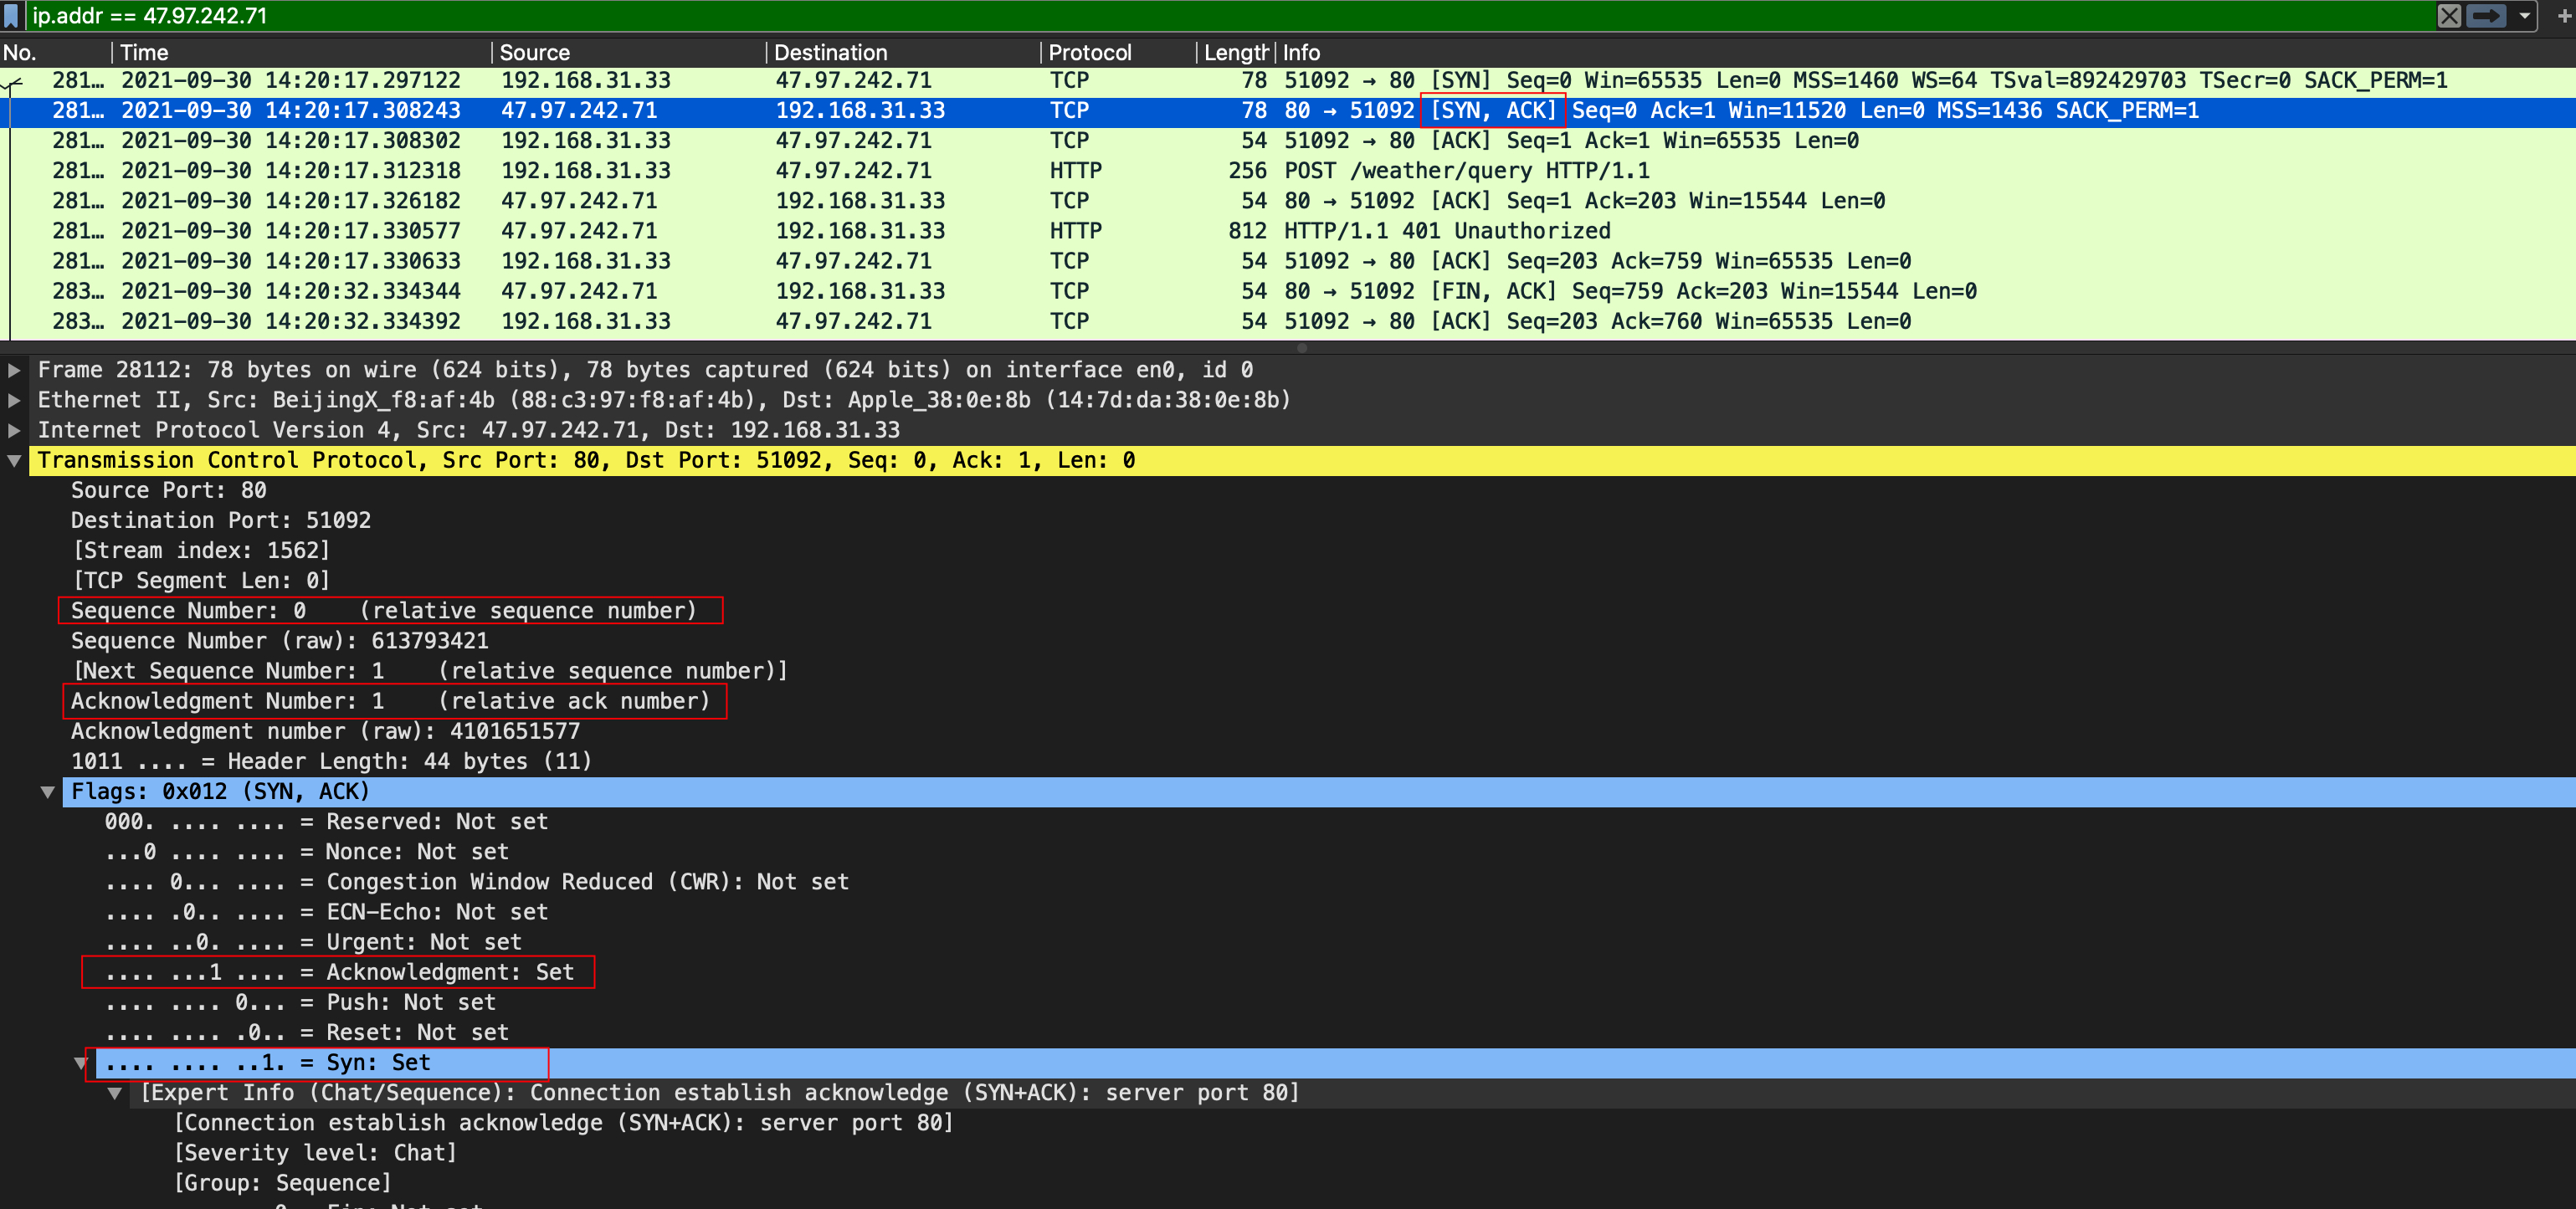Select the ACK packet with Seq=203 Ack=760
Image resolution: width=2576 pixels, height=1209 pixels.
pyautogui.click(x=1288, y=321)
